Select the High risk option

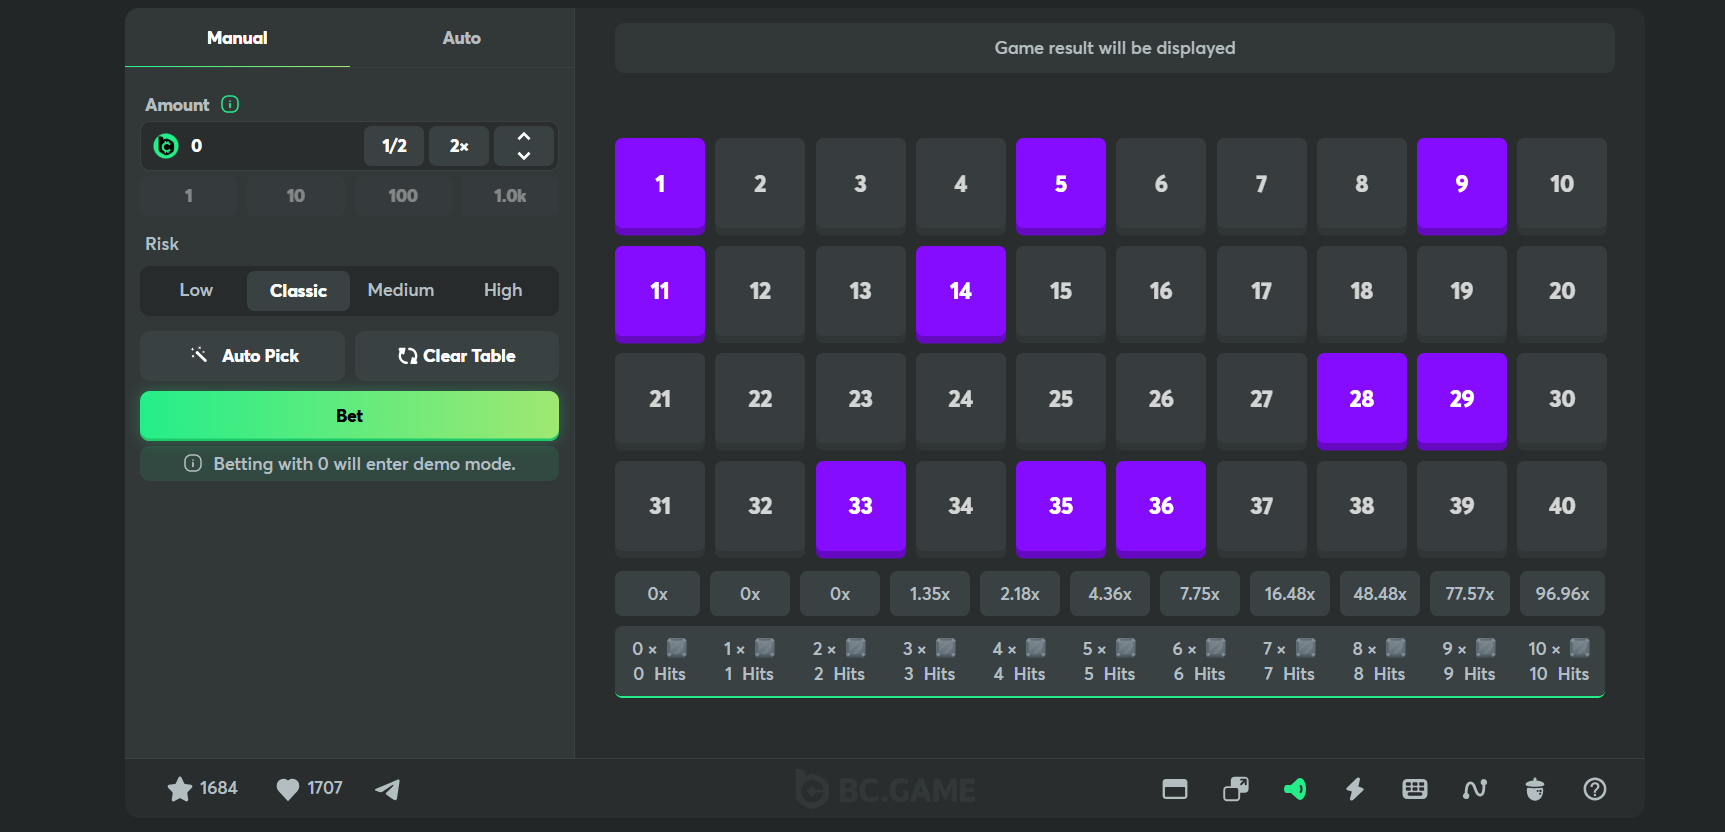(503, 290)
